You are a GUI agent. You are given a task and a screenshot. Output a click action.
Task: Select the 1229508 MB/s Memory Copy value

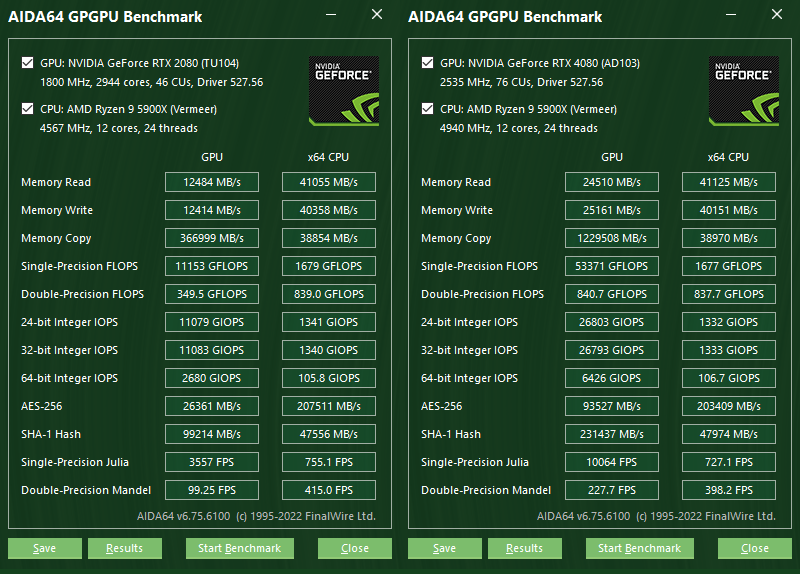click(612, 238)
